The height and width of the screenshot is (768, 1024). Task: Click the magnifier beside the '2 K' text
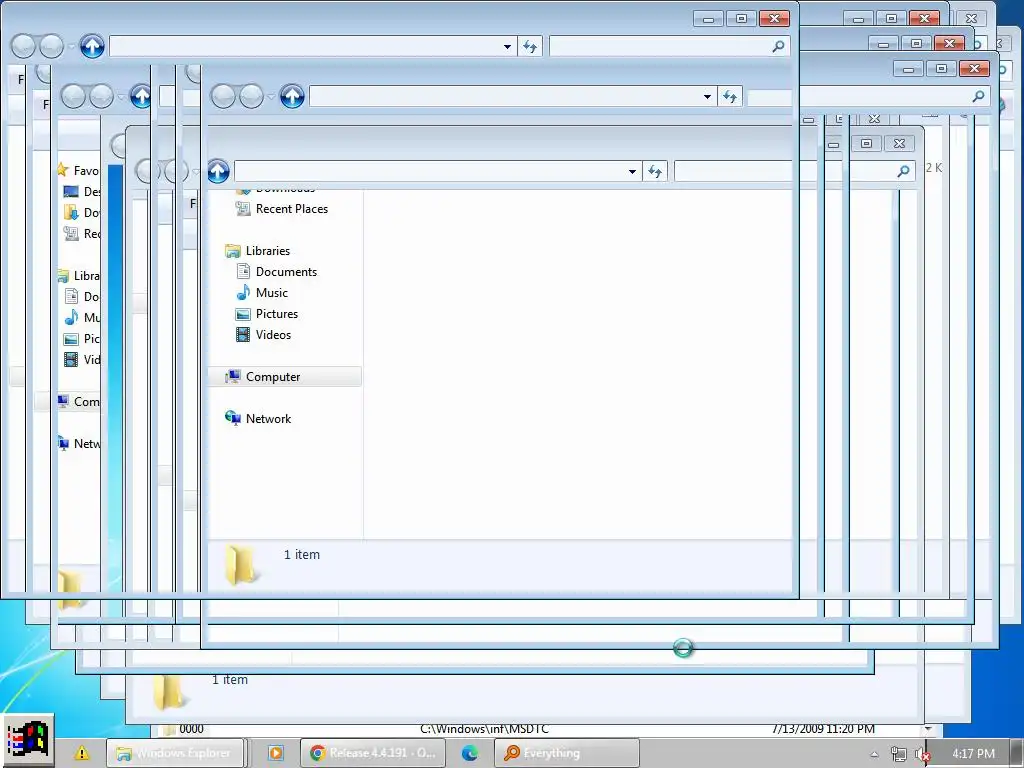(x=903, y=171)
